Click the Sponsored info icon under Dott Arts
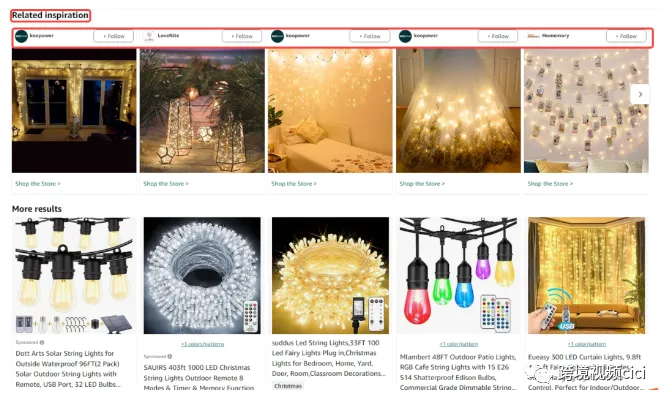Image resolution: width=667 pixels, height=403 pixels. point(42,342)
